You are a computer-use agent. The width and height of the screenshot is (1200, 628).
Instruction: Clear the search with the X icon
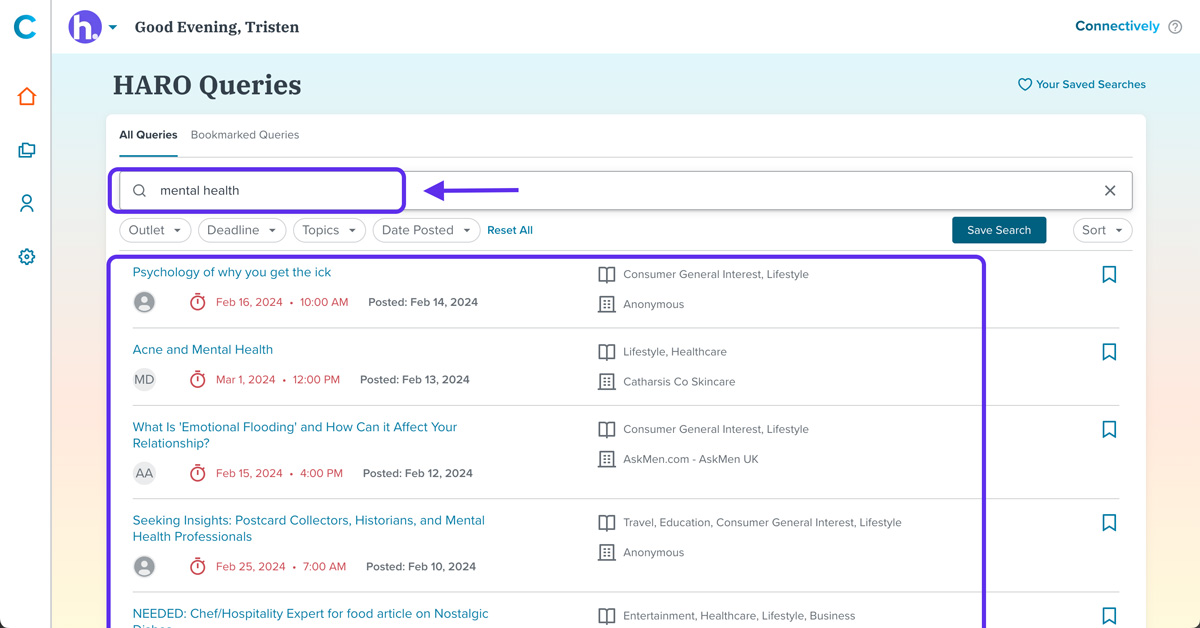1110,190
